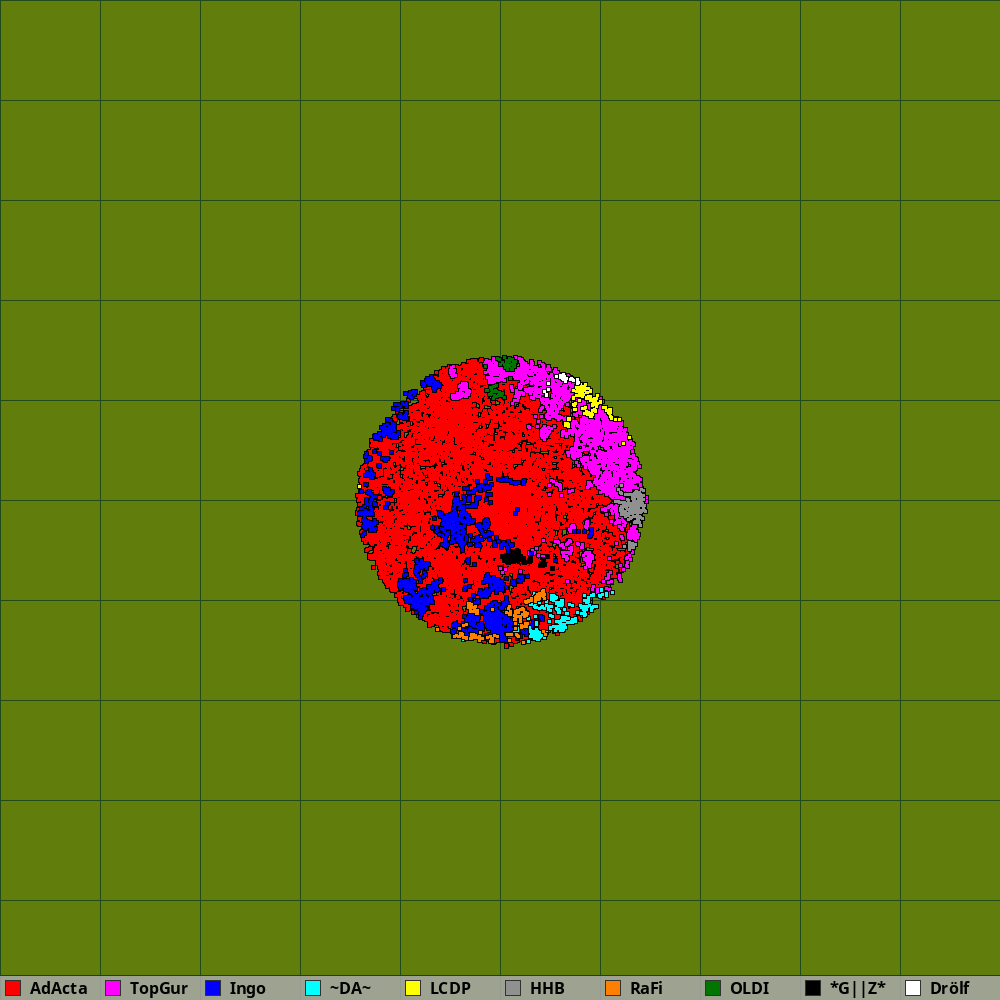Screen dimensions: 1000x1000
Task: Click the orange RaFi legend swatch
Action: coord(613,988)
